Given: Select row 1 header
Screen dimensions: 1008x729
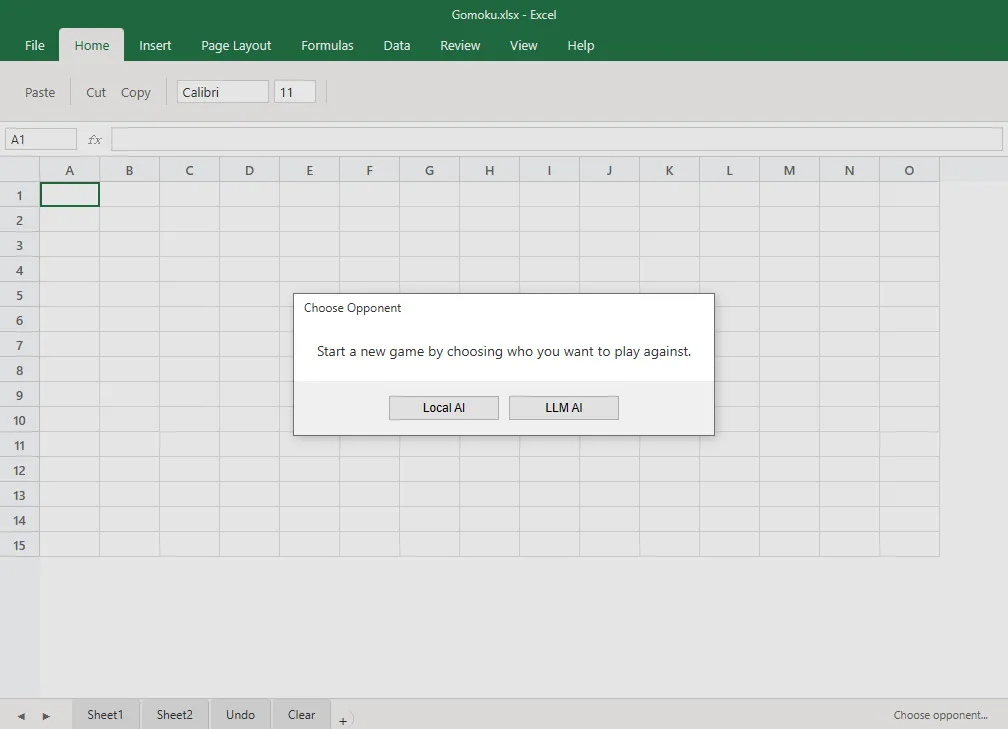Looking at the screenshot, I should coord(19,195).
